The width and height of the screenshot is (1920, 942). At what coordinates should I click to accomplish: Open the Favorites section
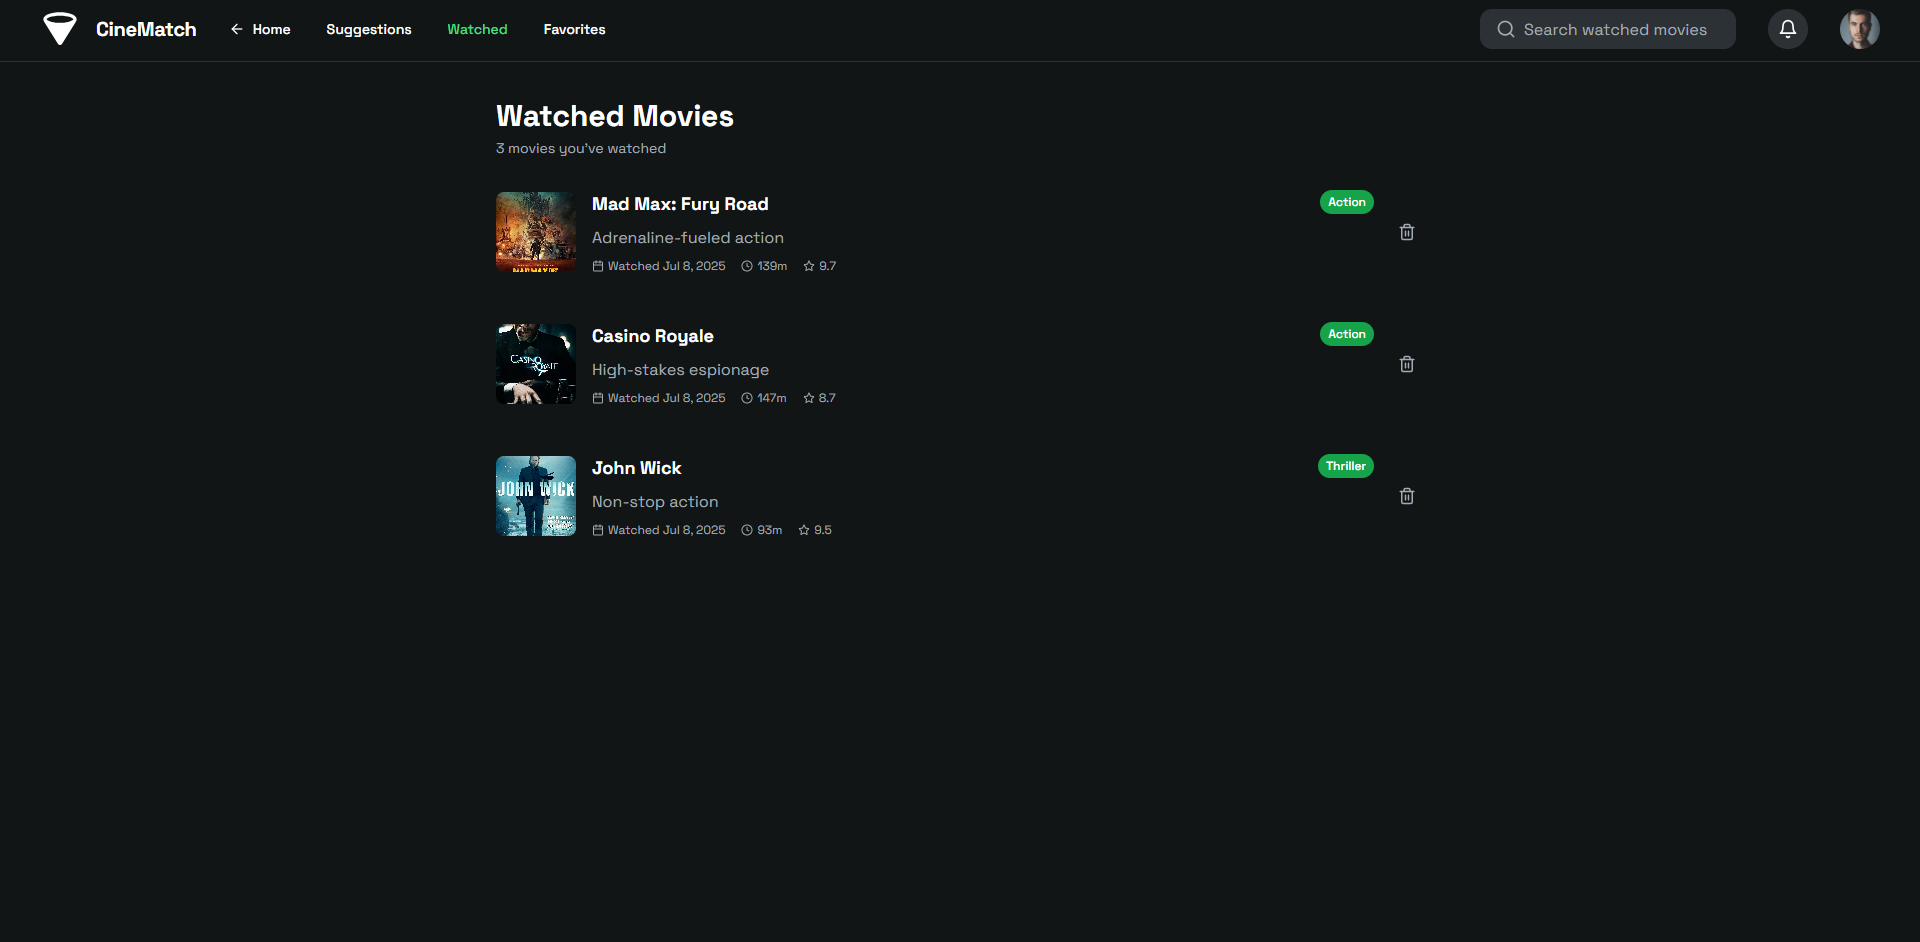pyautogui.click(x=574, y=29)
